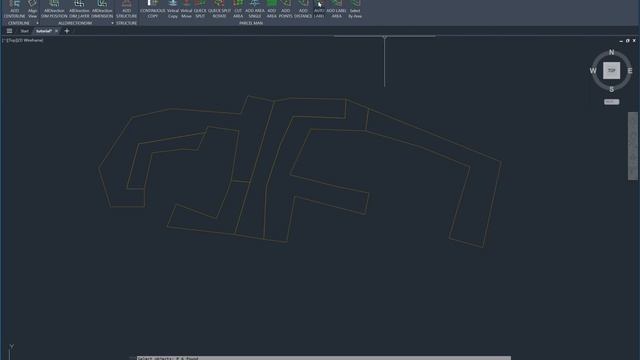Open the AllDirection Dim Position tool
640x360 pixels.
pos(54,9)
